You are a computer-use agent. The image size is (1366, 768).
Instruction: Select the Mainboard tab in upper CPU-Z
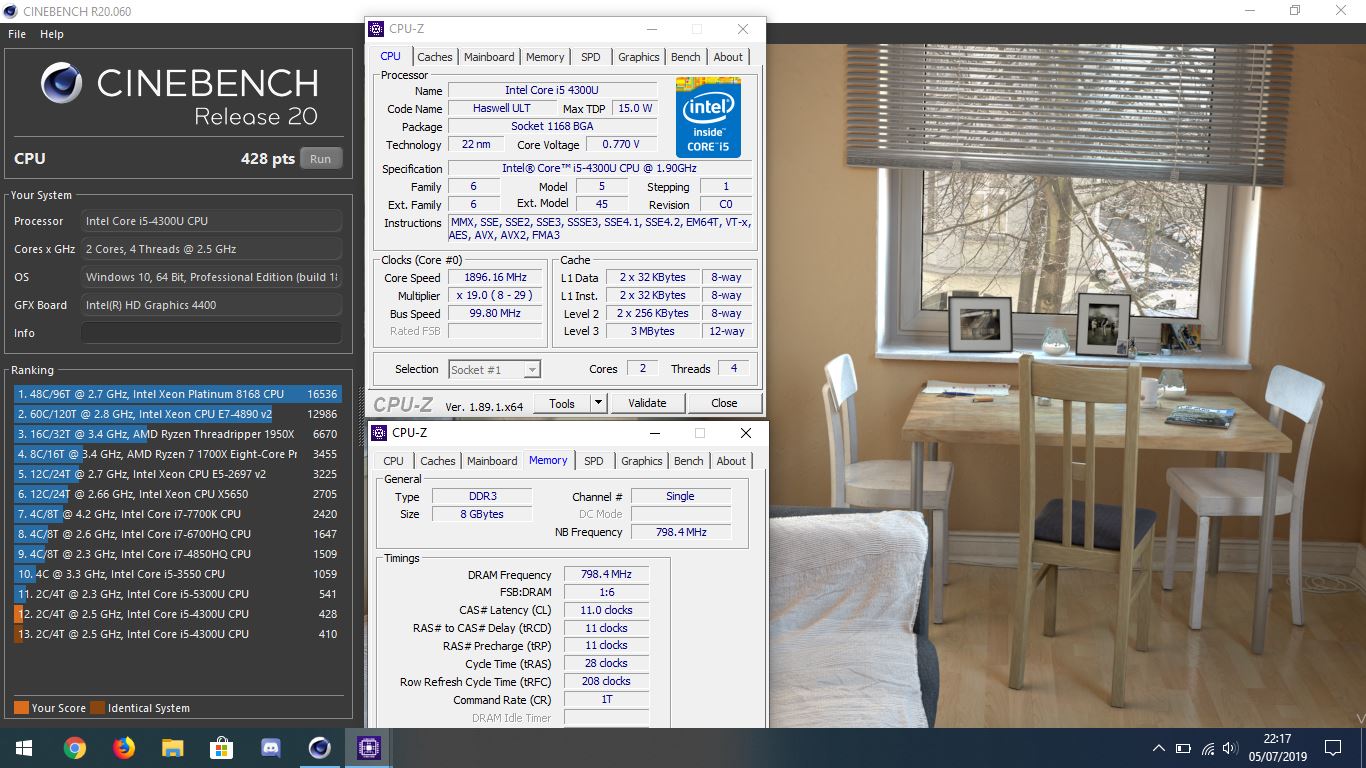point(489,57)
